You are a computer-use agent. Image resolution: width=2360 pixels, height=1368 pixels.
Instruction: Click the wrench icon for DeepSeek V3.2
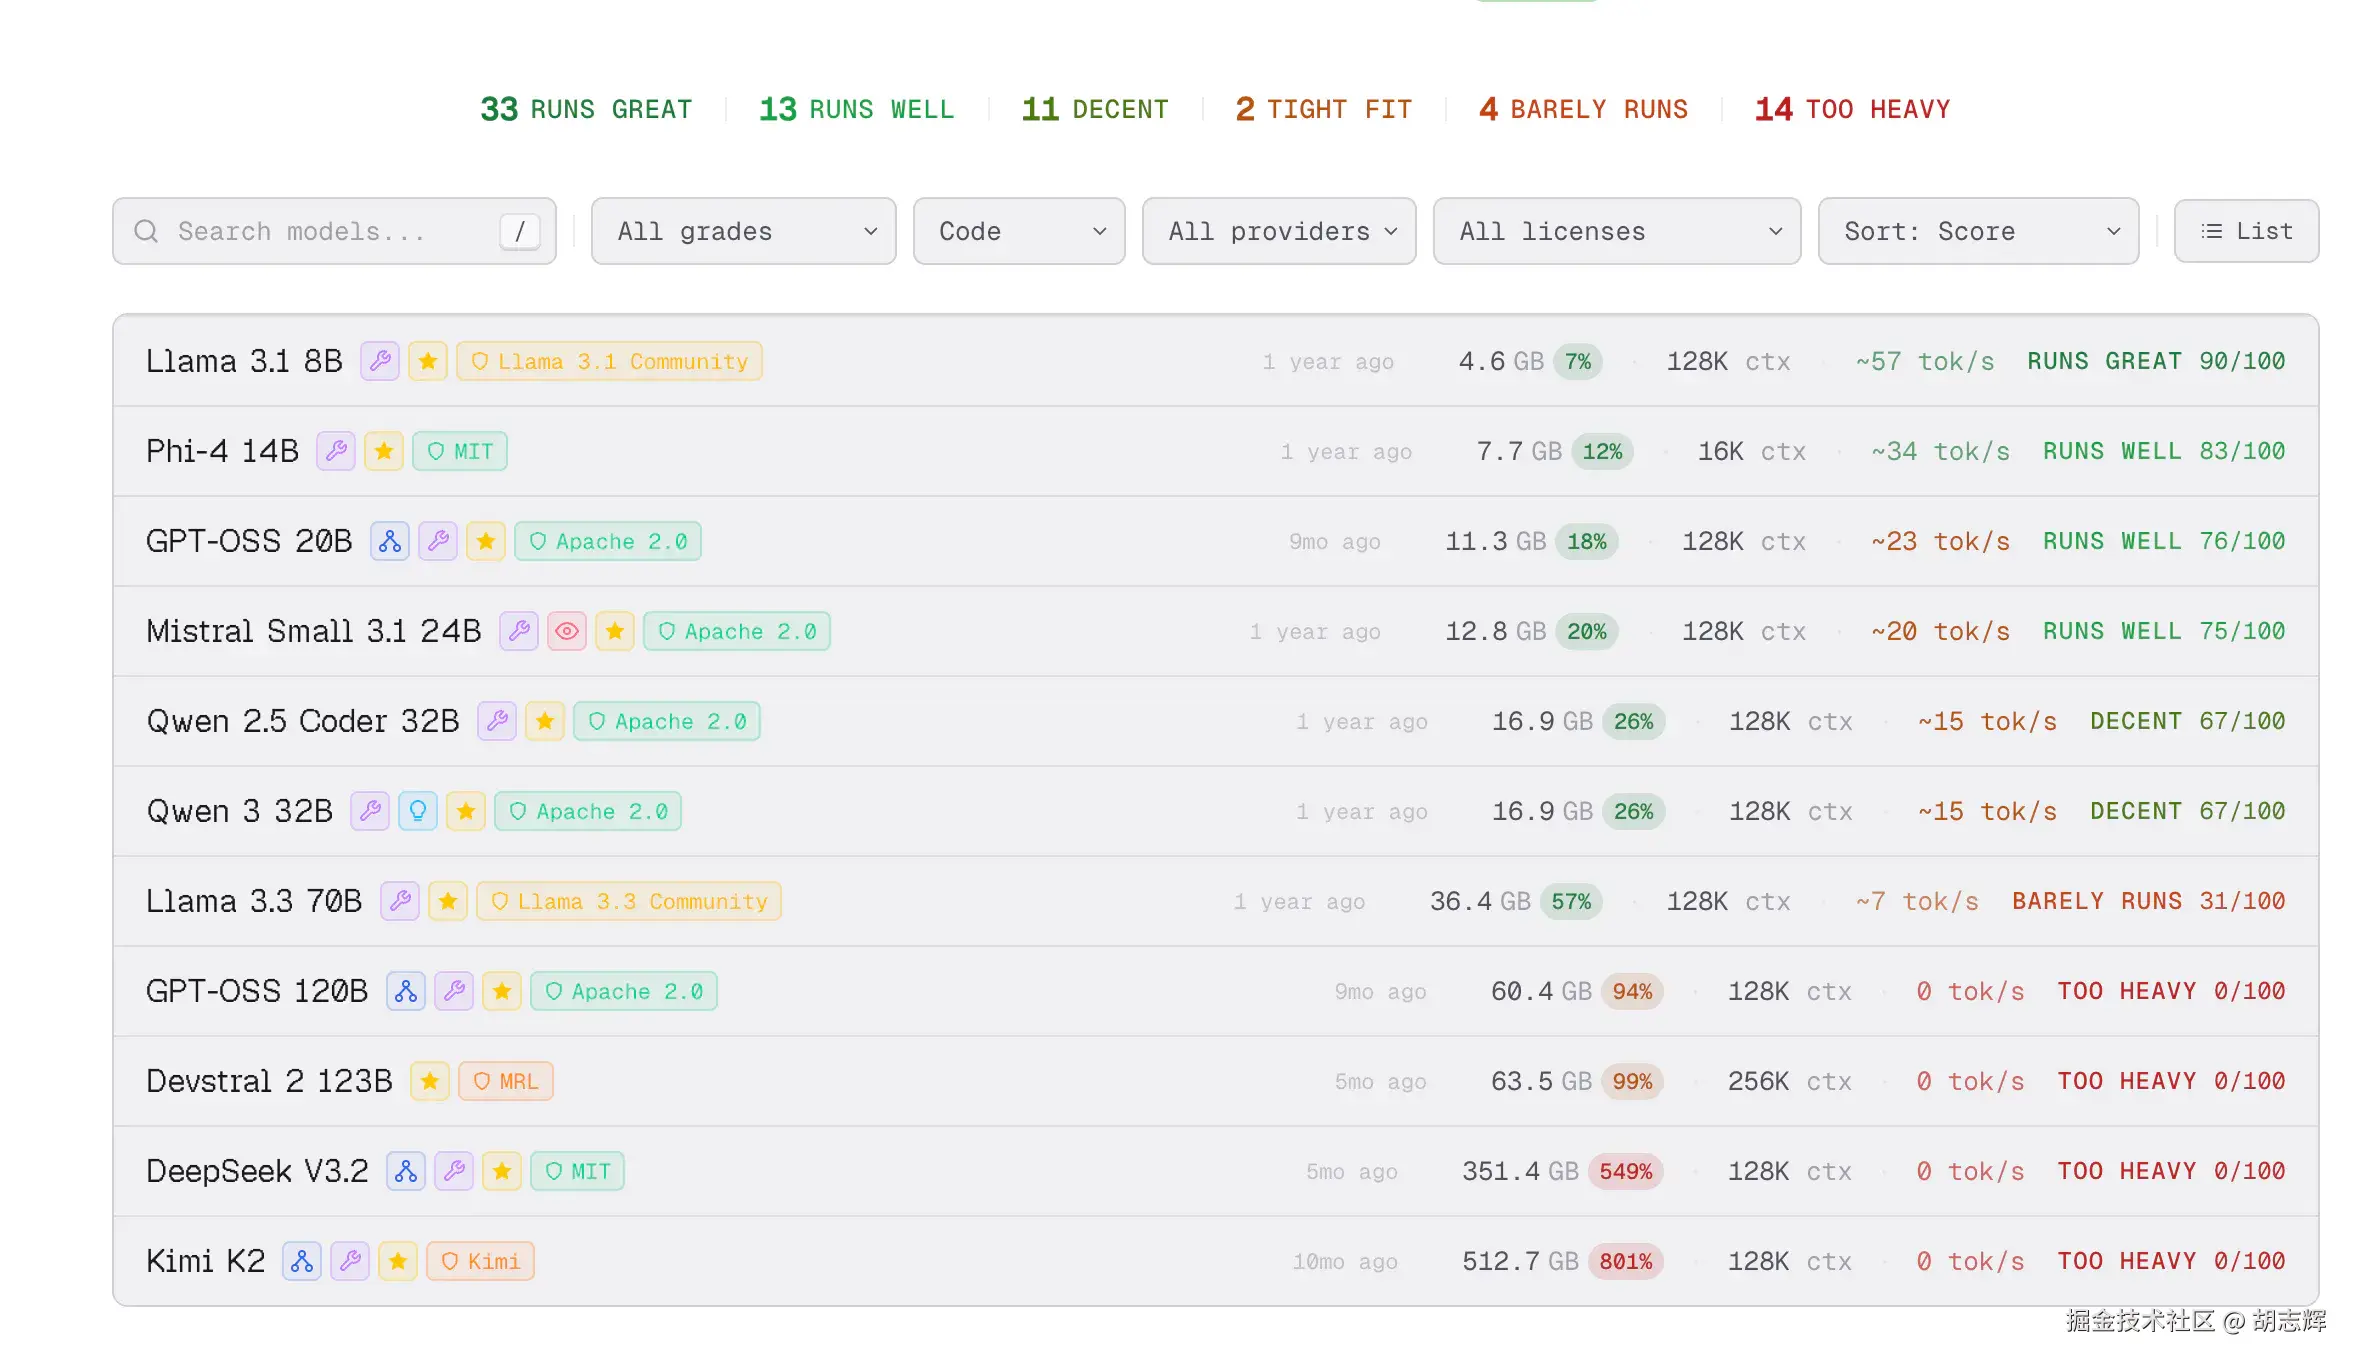[454, 1171]
